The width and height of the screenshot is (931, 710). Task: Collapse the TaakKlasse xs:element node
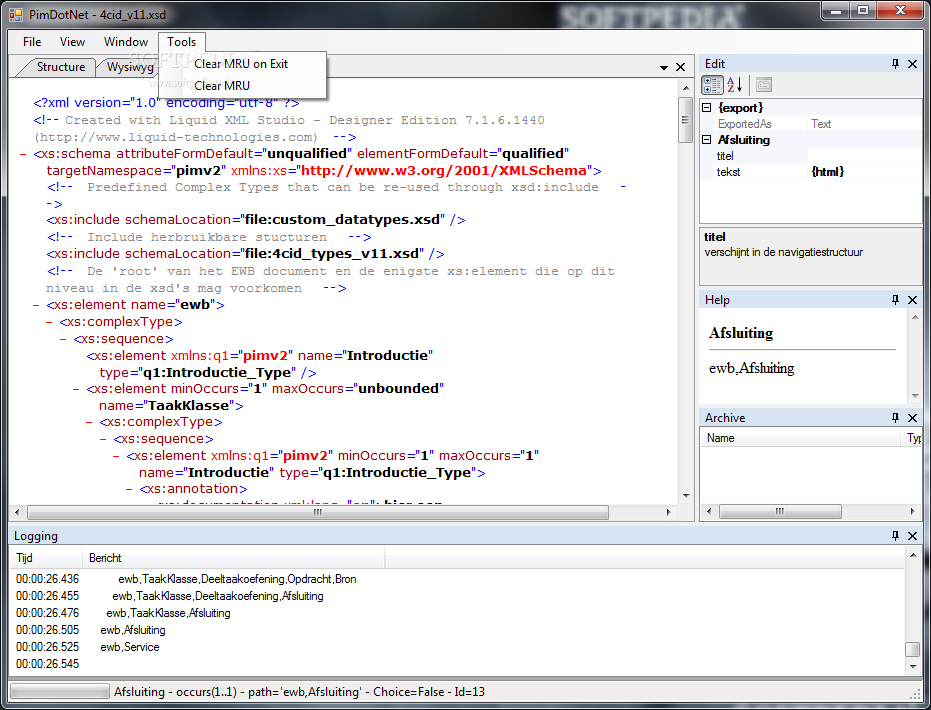pos(76,389)
